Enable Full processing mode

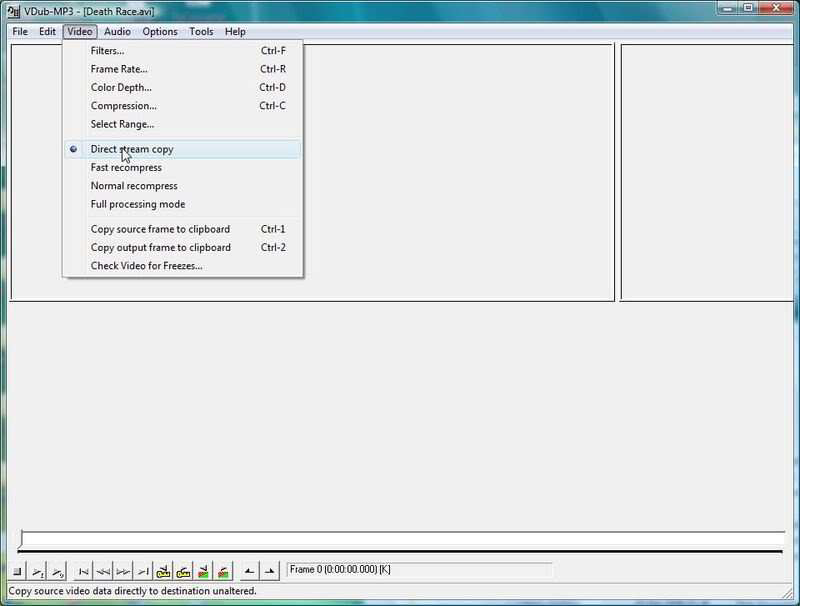tap(182, 204)
